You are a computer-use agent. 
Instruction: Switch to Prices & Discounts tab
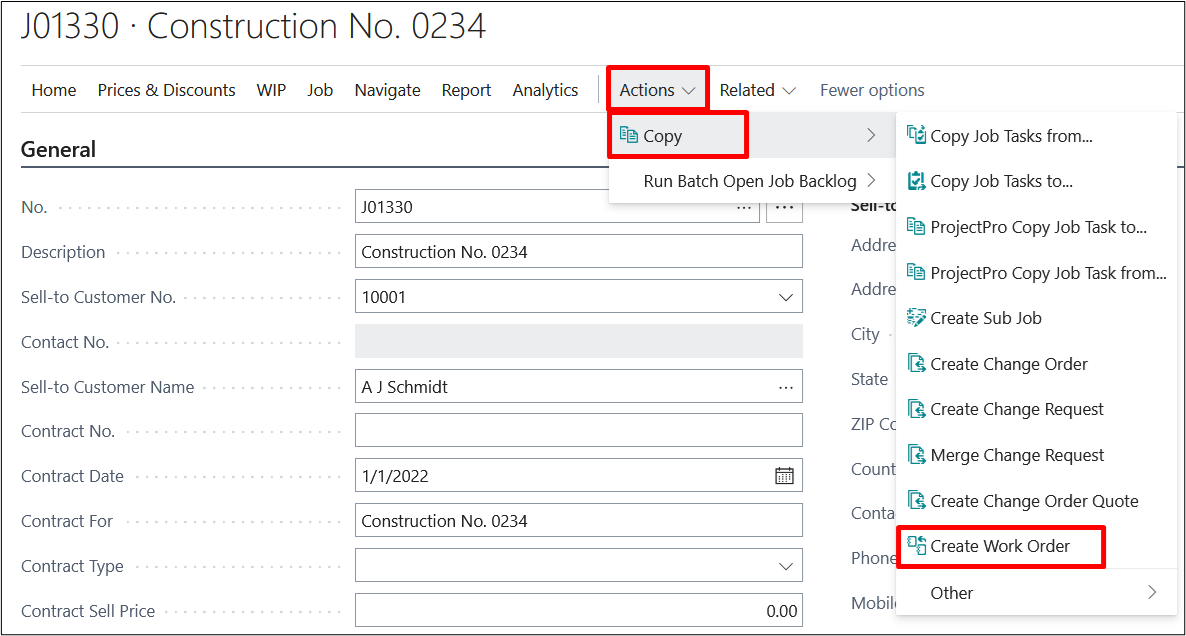(x=166, y=90)
